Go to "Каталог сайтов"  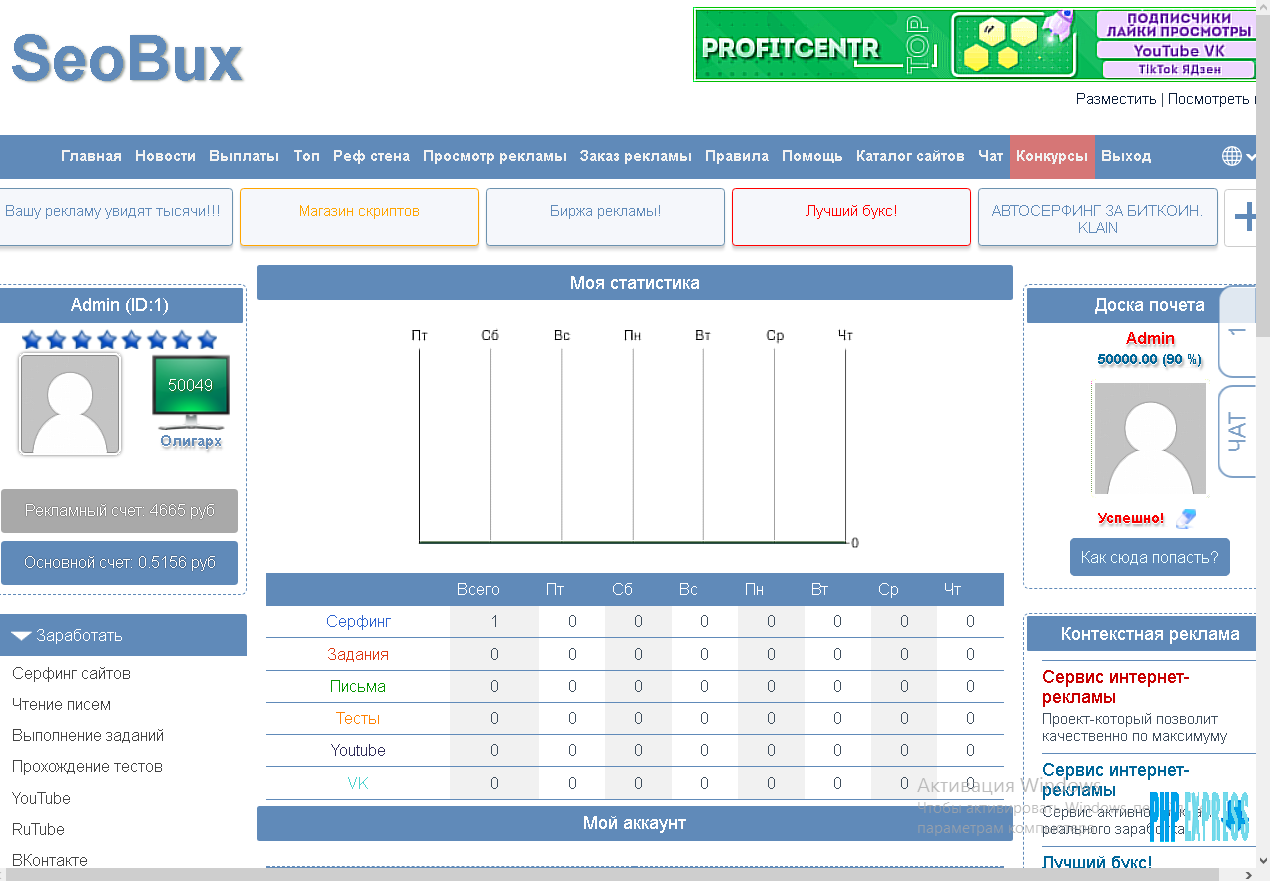coord(910,156)
